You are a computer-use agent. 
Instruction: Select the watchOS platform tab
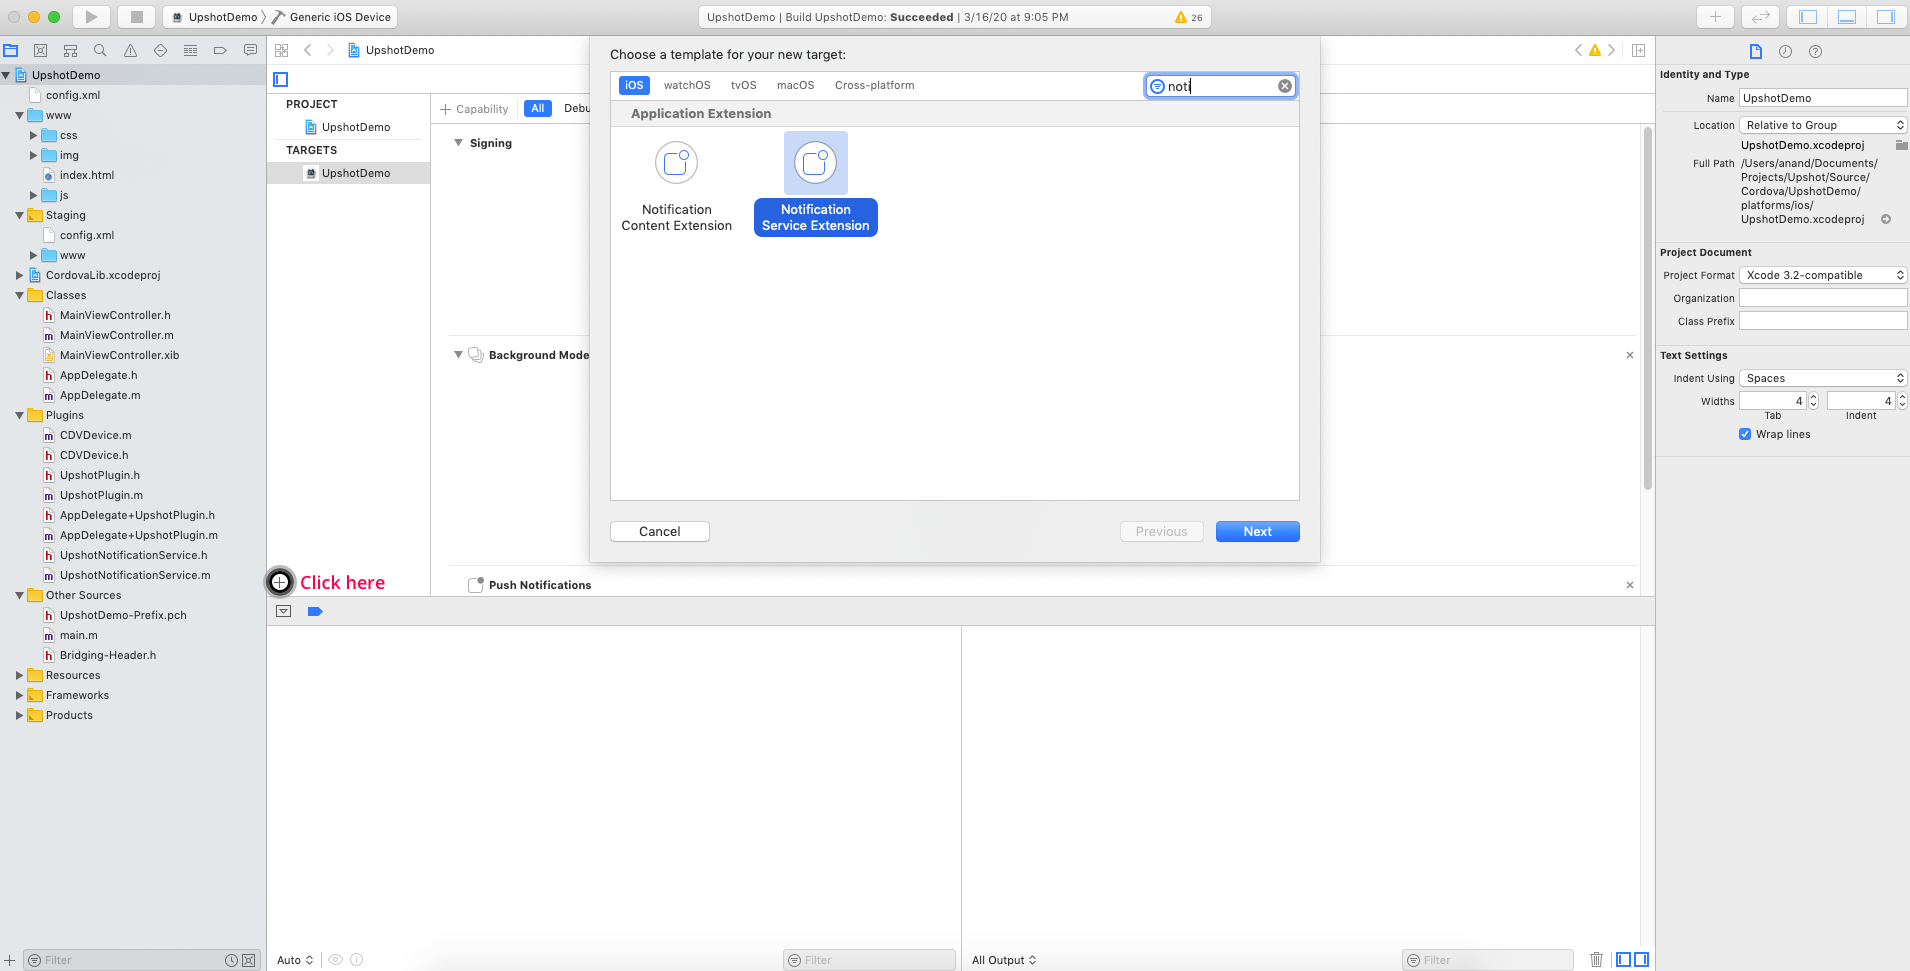687,85
